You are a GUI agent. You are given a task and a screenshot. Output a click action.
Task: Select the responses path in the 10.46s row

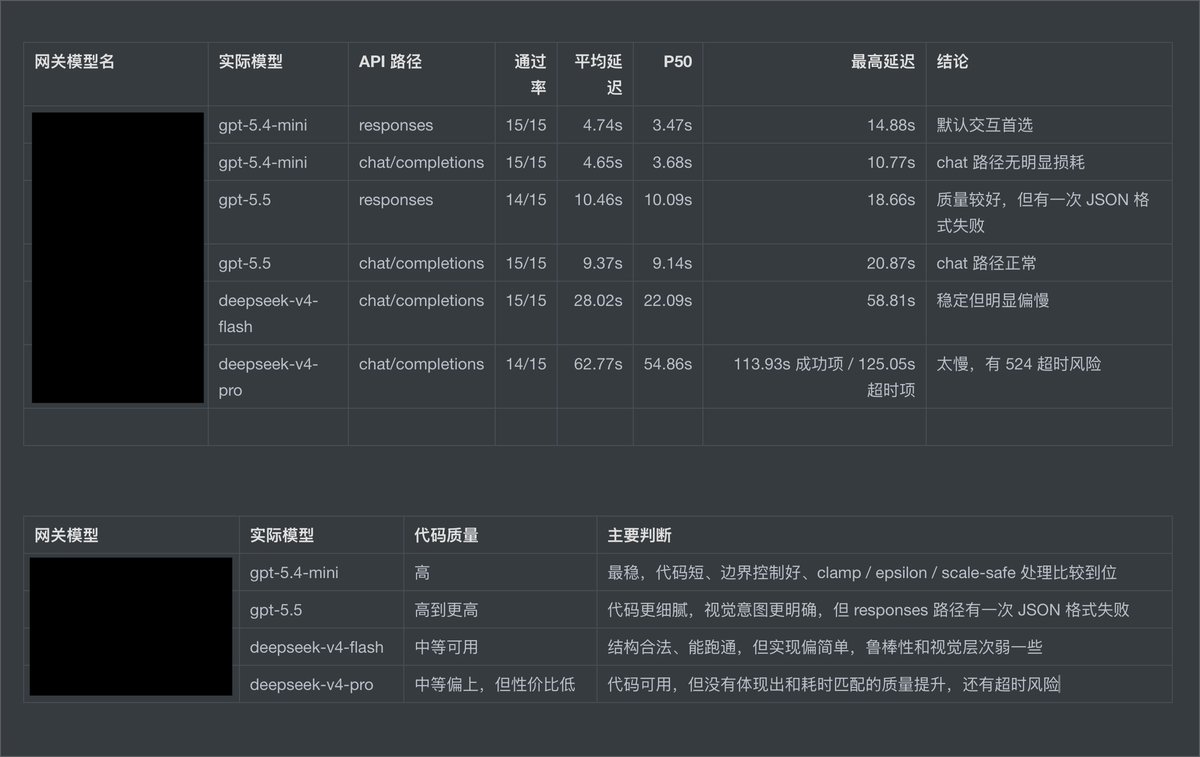pos(396,199)
